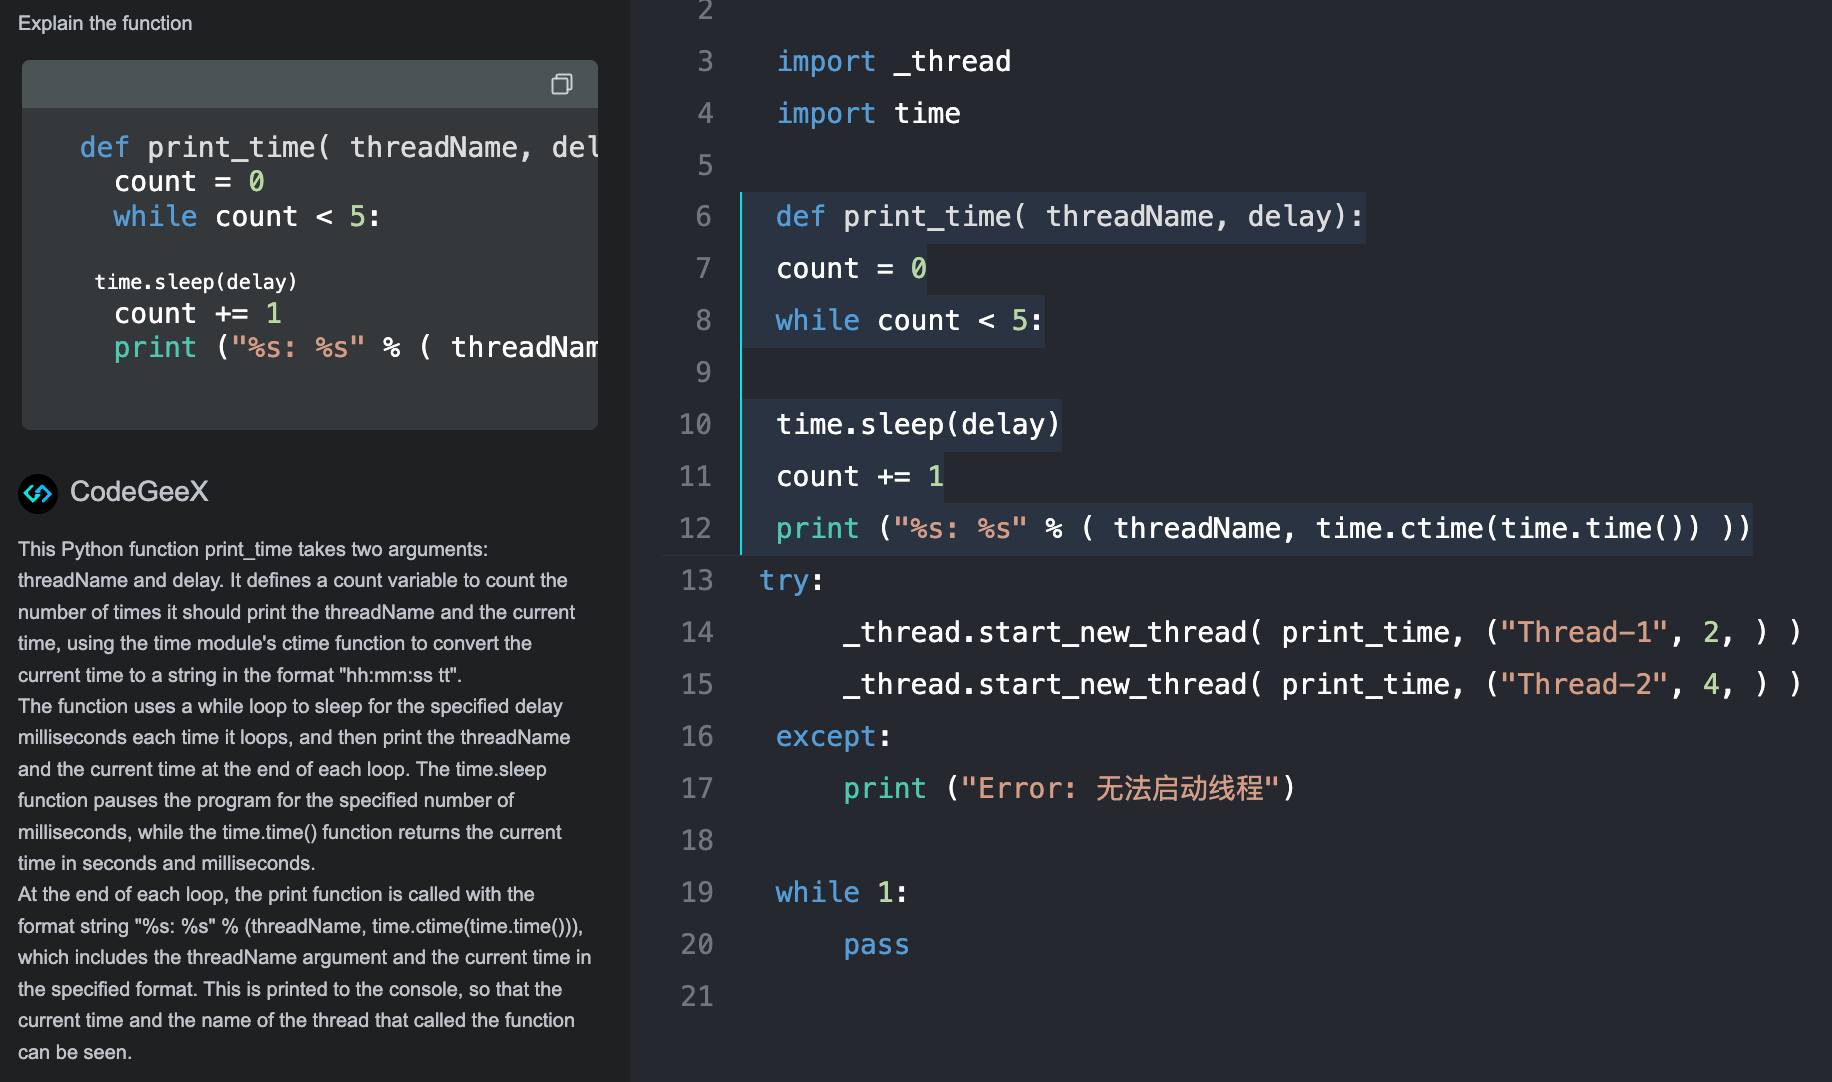Click line number 6 in the gutter

click(x=704, y=216)
